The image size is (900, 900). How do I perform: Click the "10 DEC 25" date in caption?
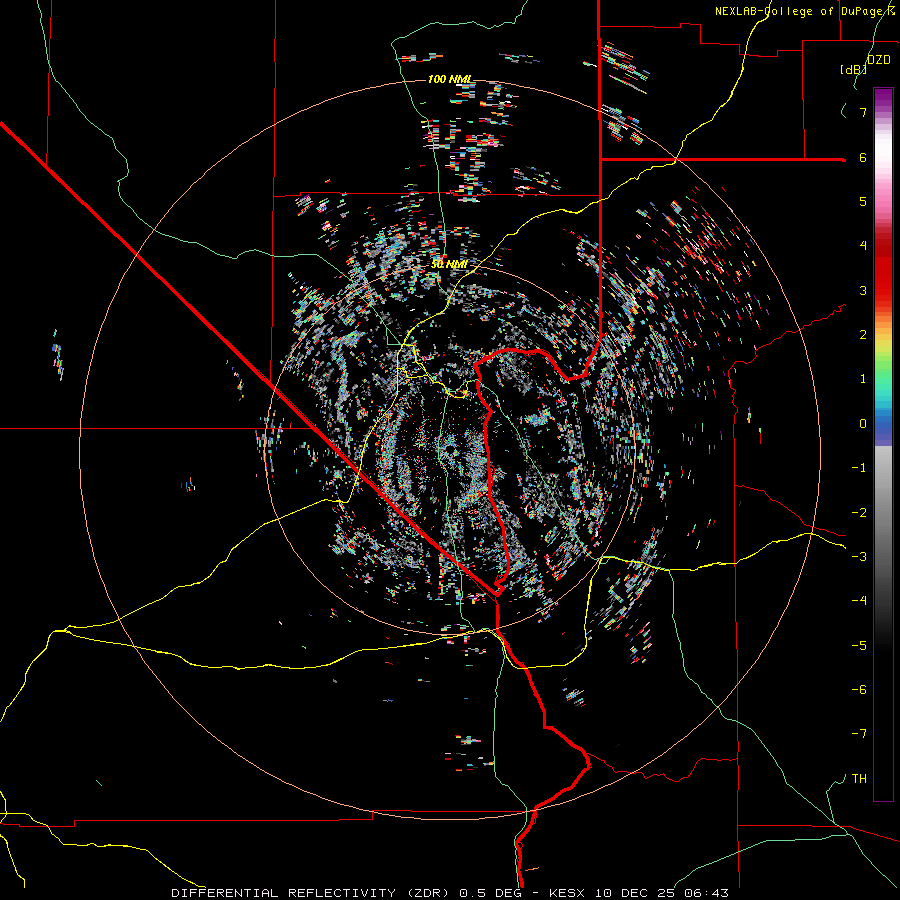(x=635, y=893)
